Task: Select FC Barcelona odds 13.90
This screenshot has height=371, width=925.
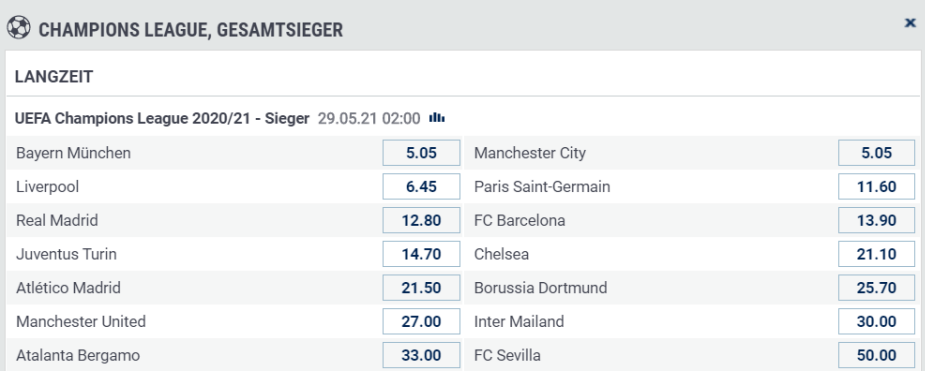Action: (x=877, y=221)
